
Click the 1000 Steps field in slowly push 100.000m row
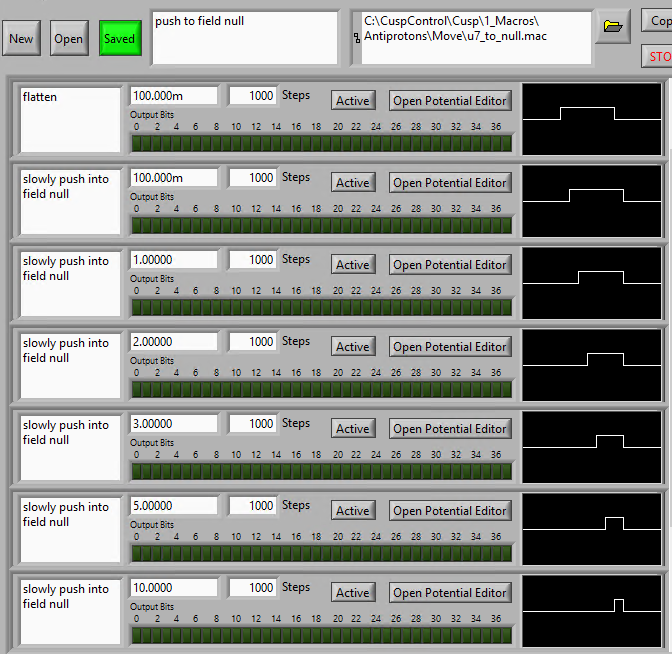pos(252,177)
